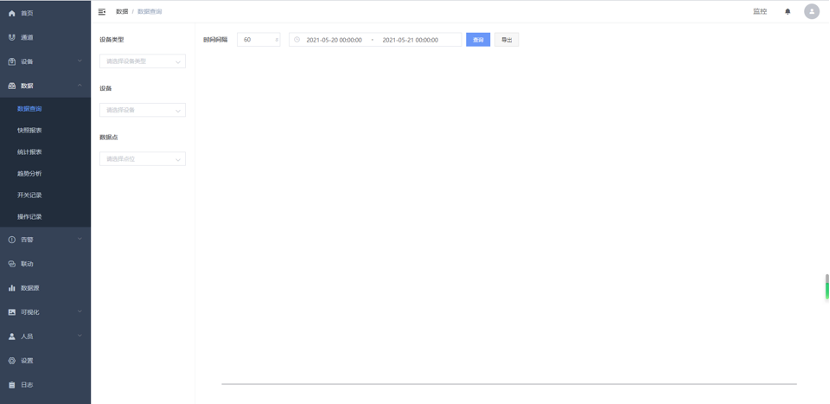
Task: Click the 联动 linkage icon
Action: point(12,264)
